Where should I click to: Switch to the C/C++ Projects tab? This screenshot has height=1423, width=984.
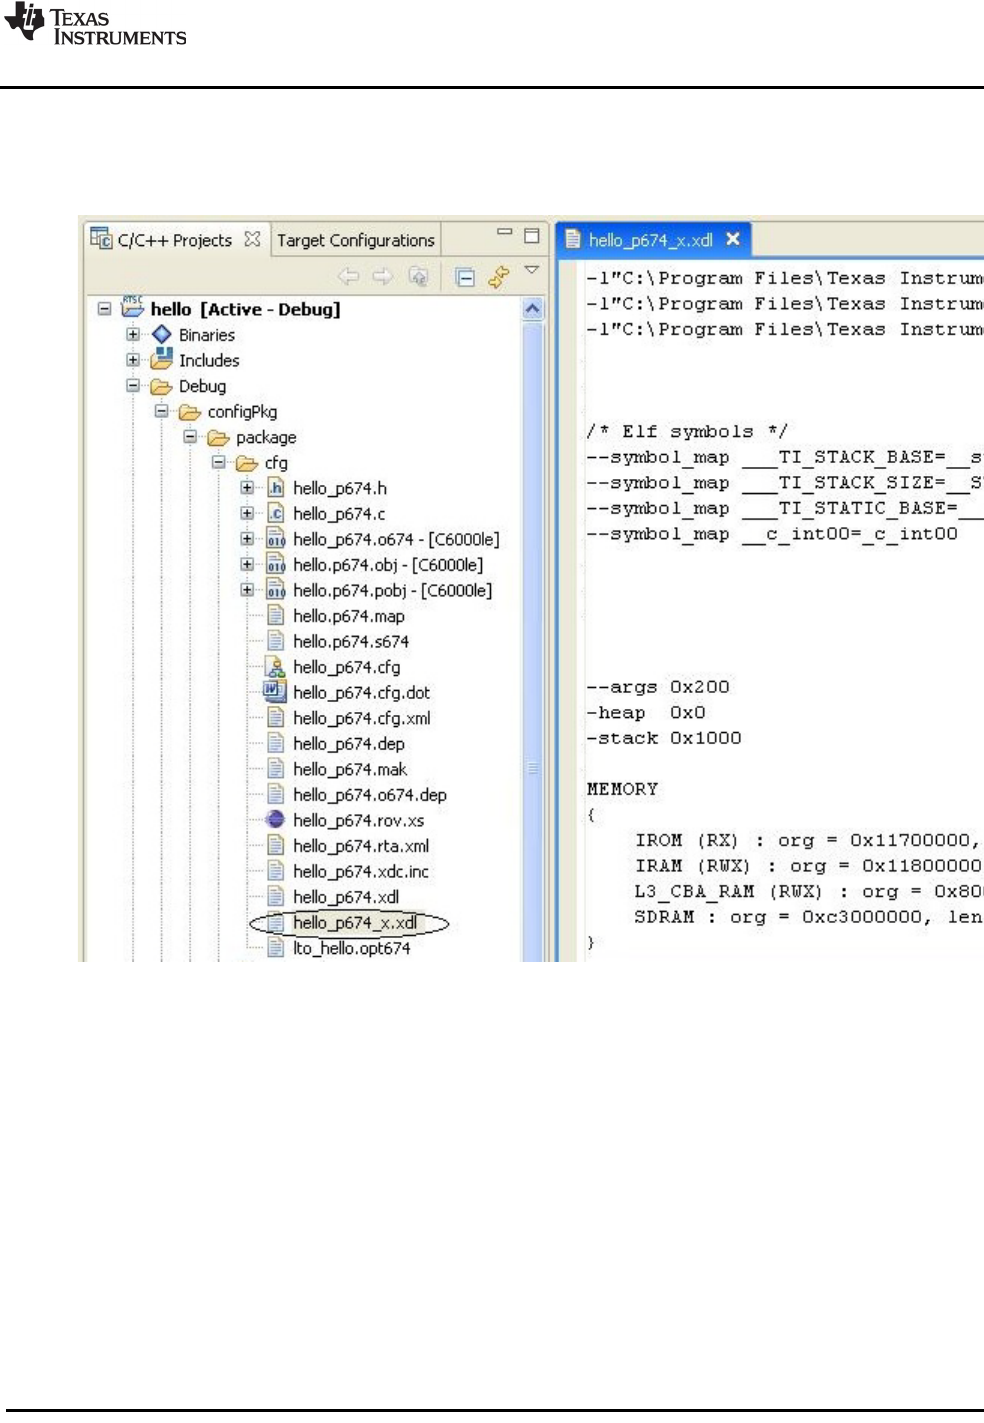coord(175,240)
